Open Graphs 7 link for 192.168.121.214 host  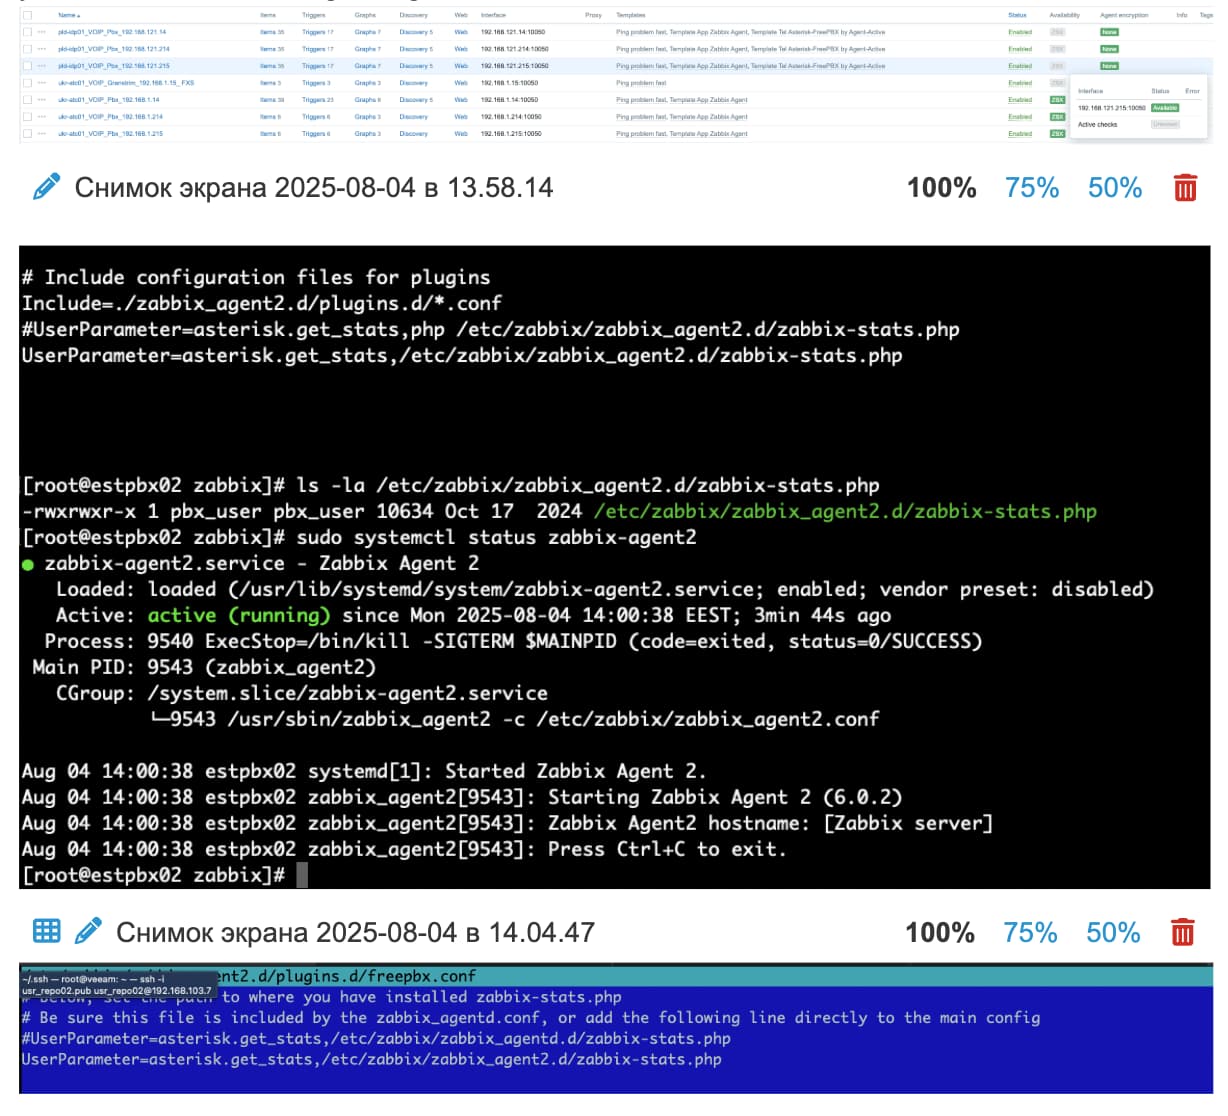367,49
